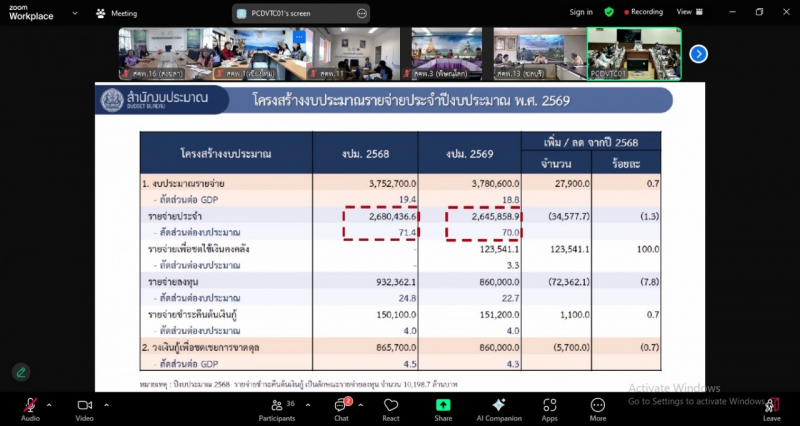Image resolution: width=800 pixels, height=426 pixels.
Task: Click column header งปม. 2568
Action: [365, 153]
